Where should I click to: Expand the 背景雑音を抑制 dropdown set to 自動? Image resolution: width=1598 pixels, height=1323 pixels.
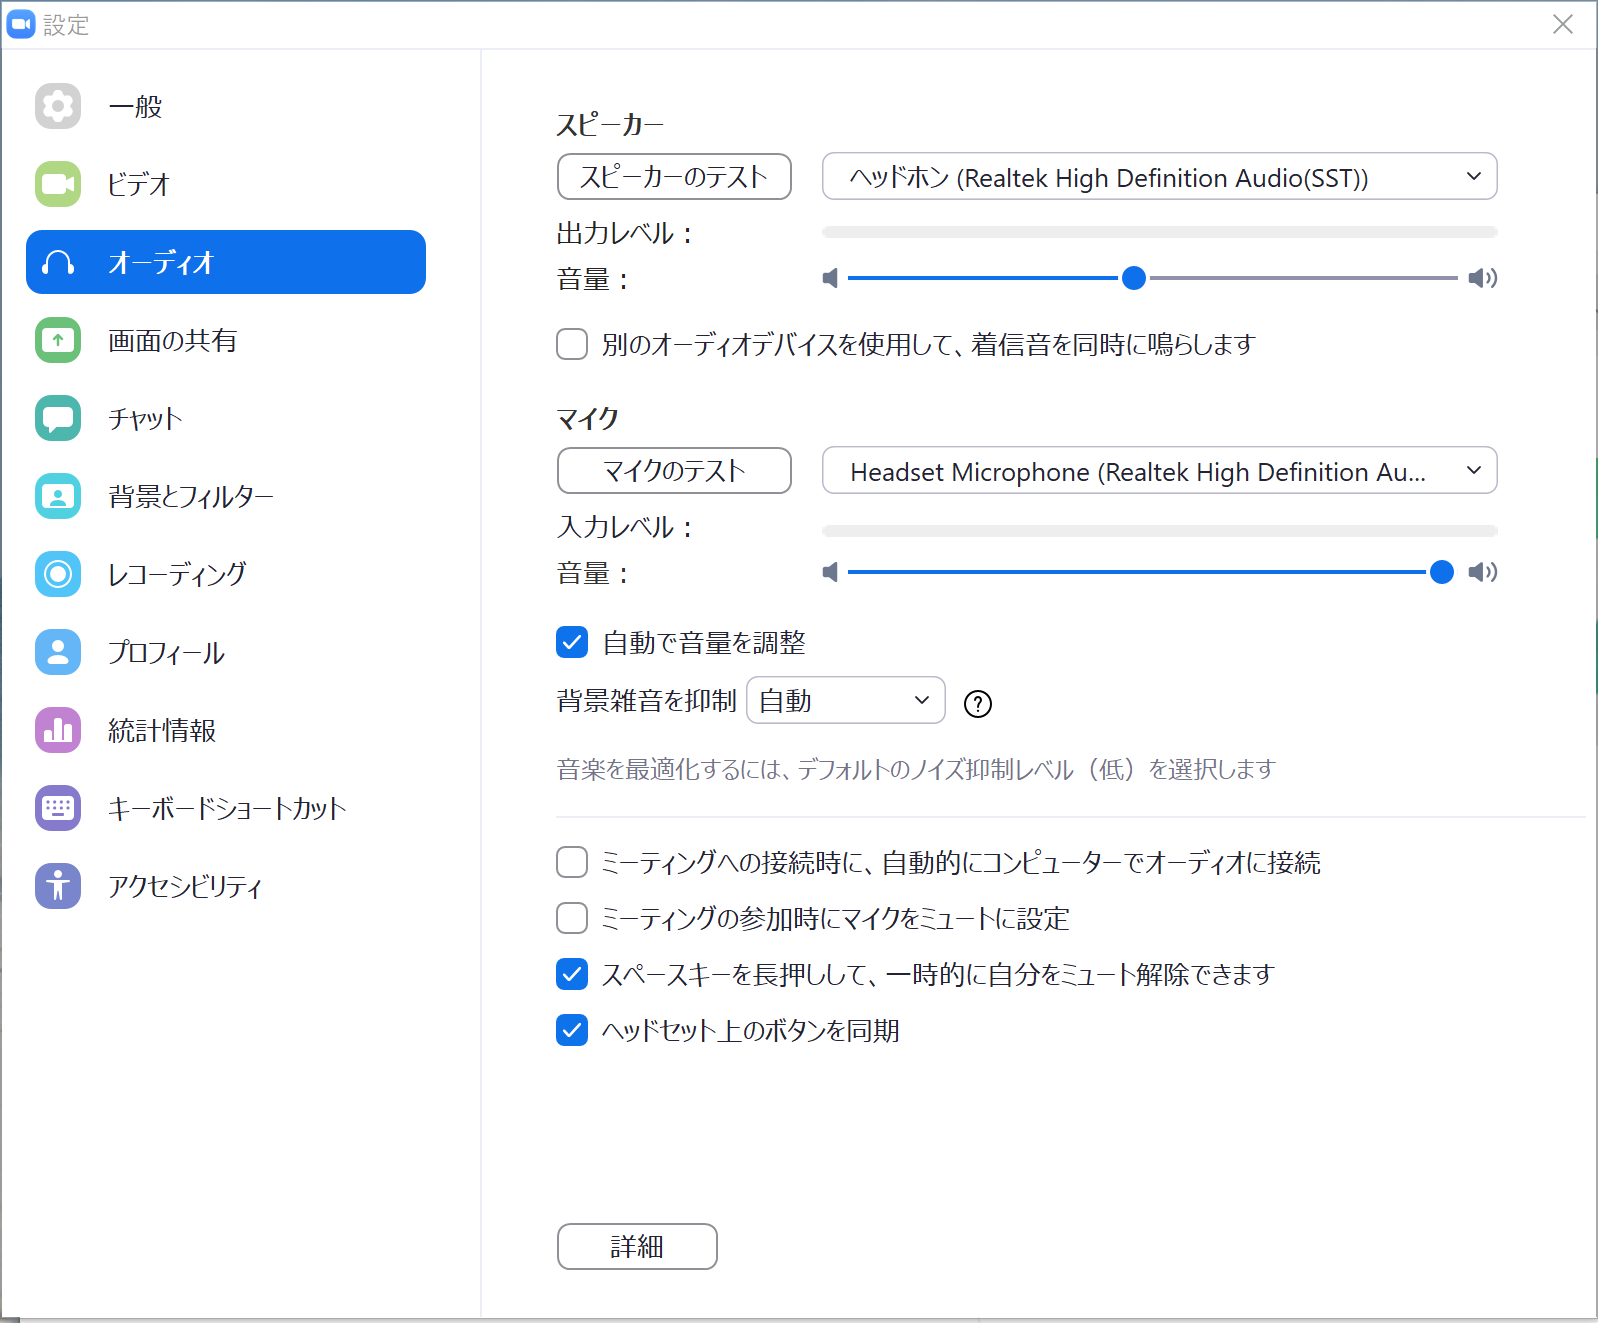[845, 701]
